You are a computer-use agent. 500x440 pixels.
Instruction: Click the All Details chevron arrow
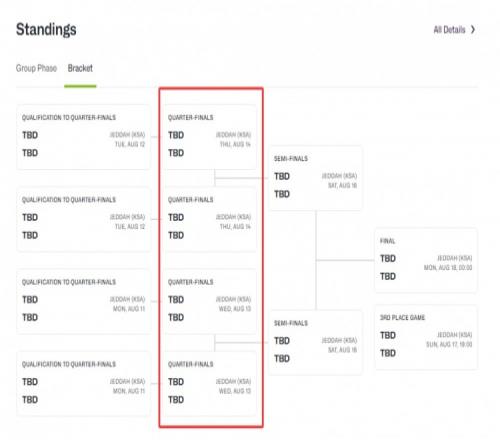coord(473,30)
